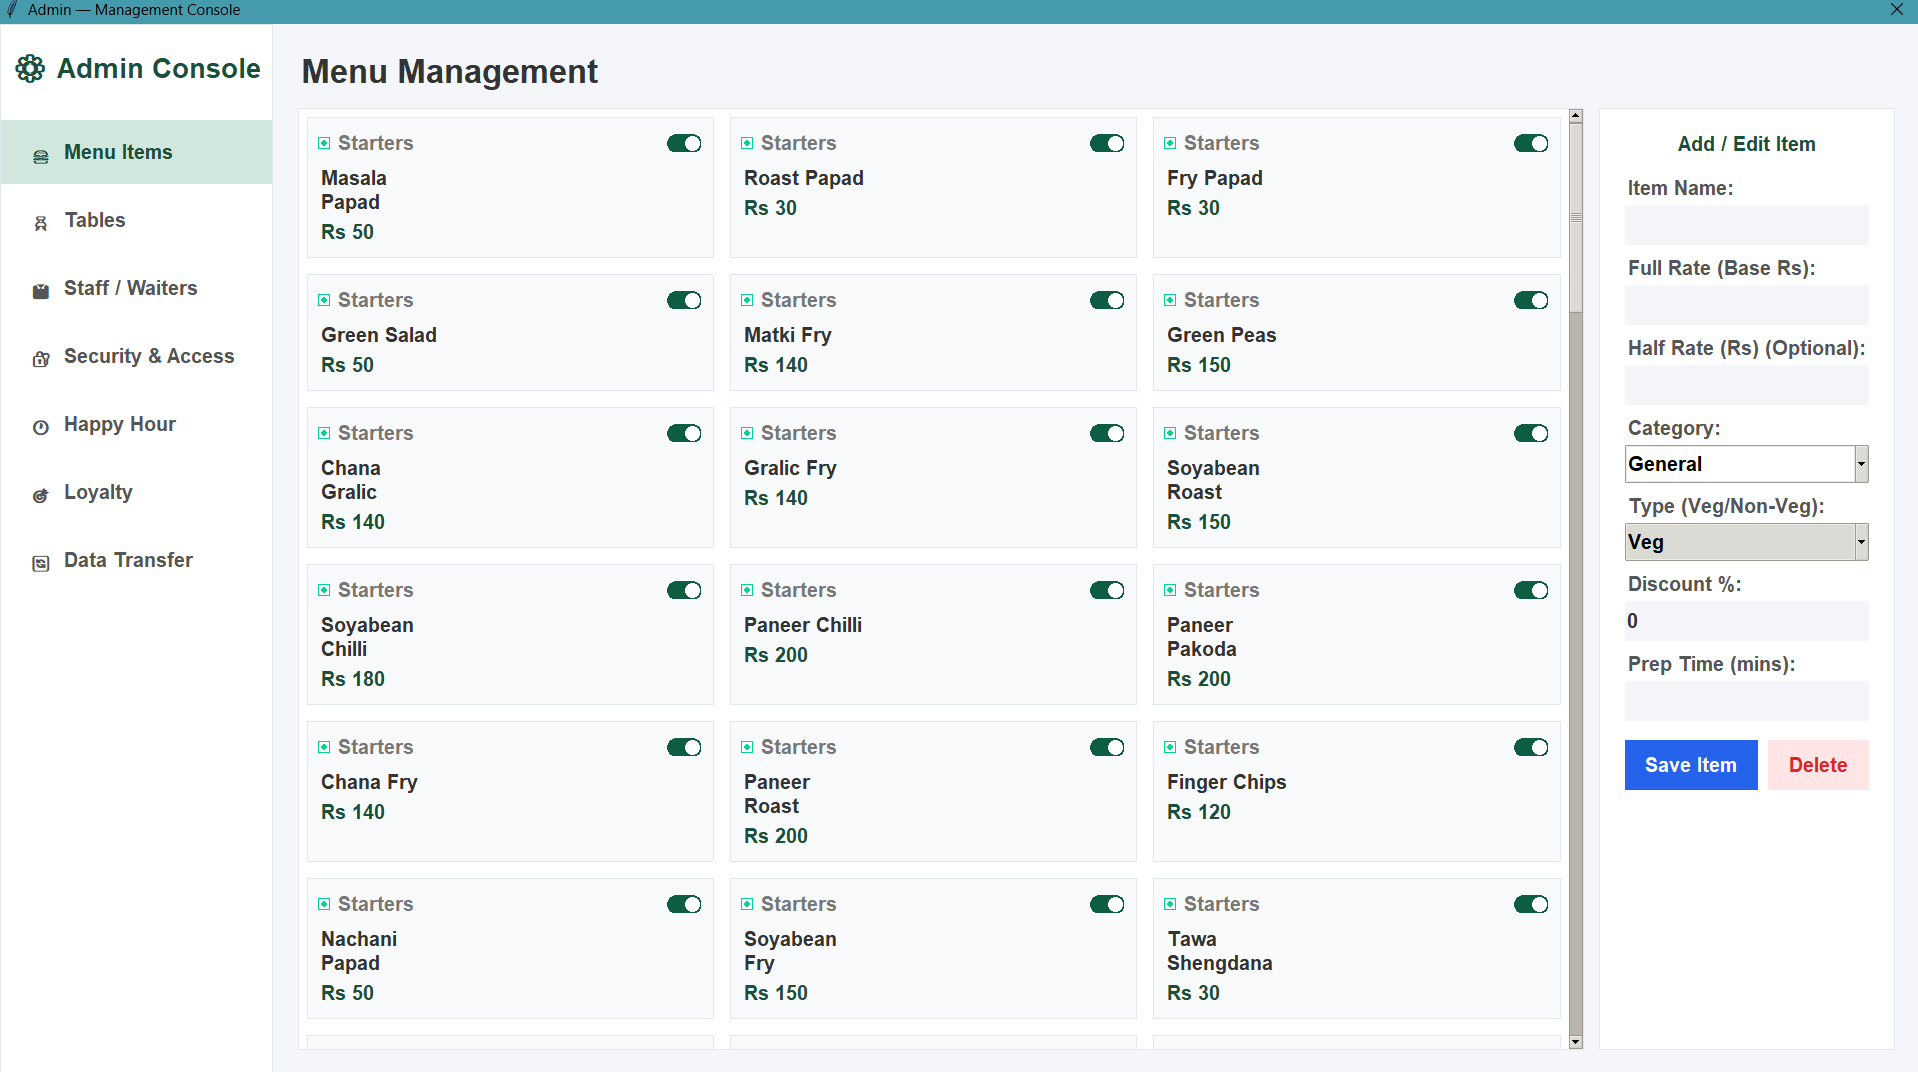The width and height of the screenshot is (1918, 1072).
Task: Open the Type Veg/Non-Veg dropdown
Action: [1746, 542]
